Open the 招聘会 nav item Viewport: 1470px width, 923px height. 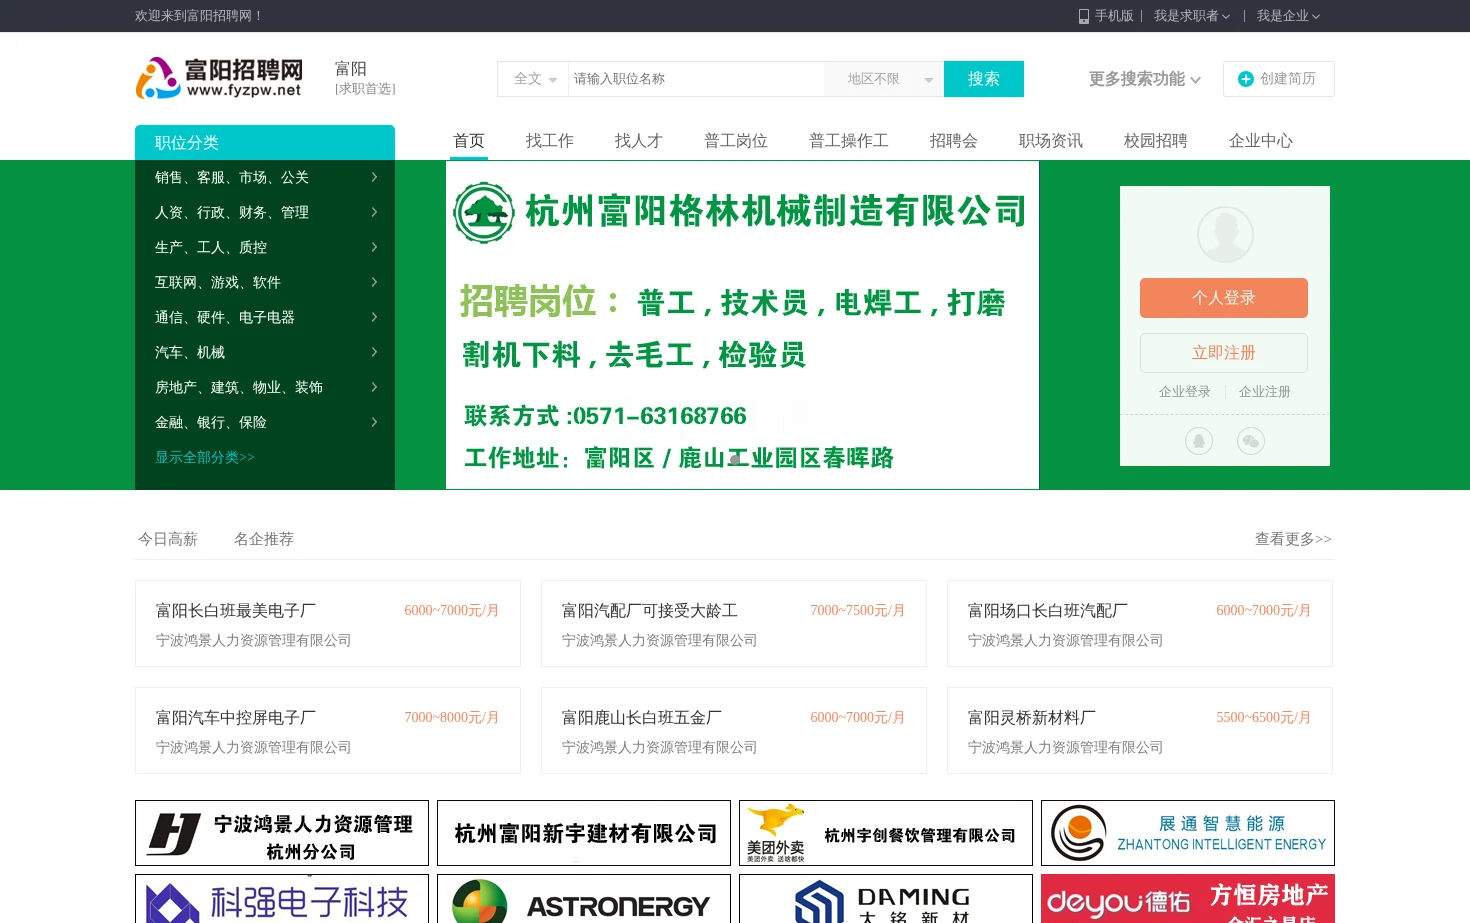[x=954, y=141]
